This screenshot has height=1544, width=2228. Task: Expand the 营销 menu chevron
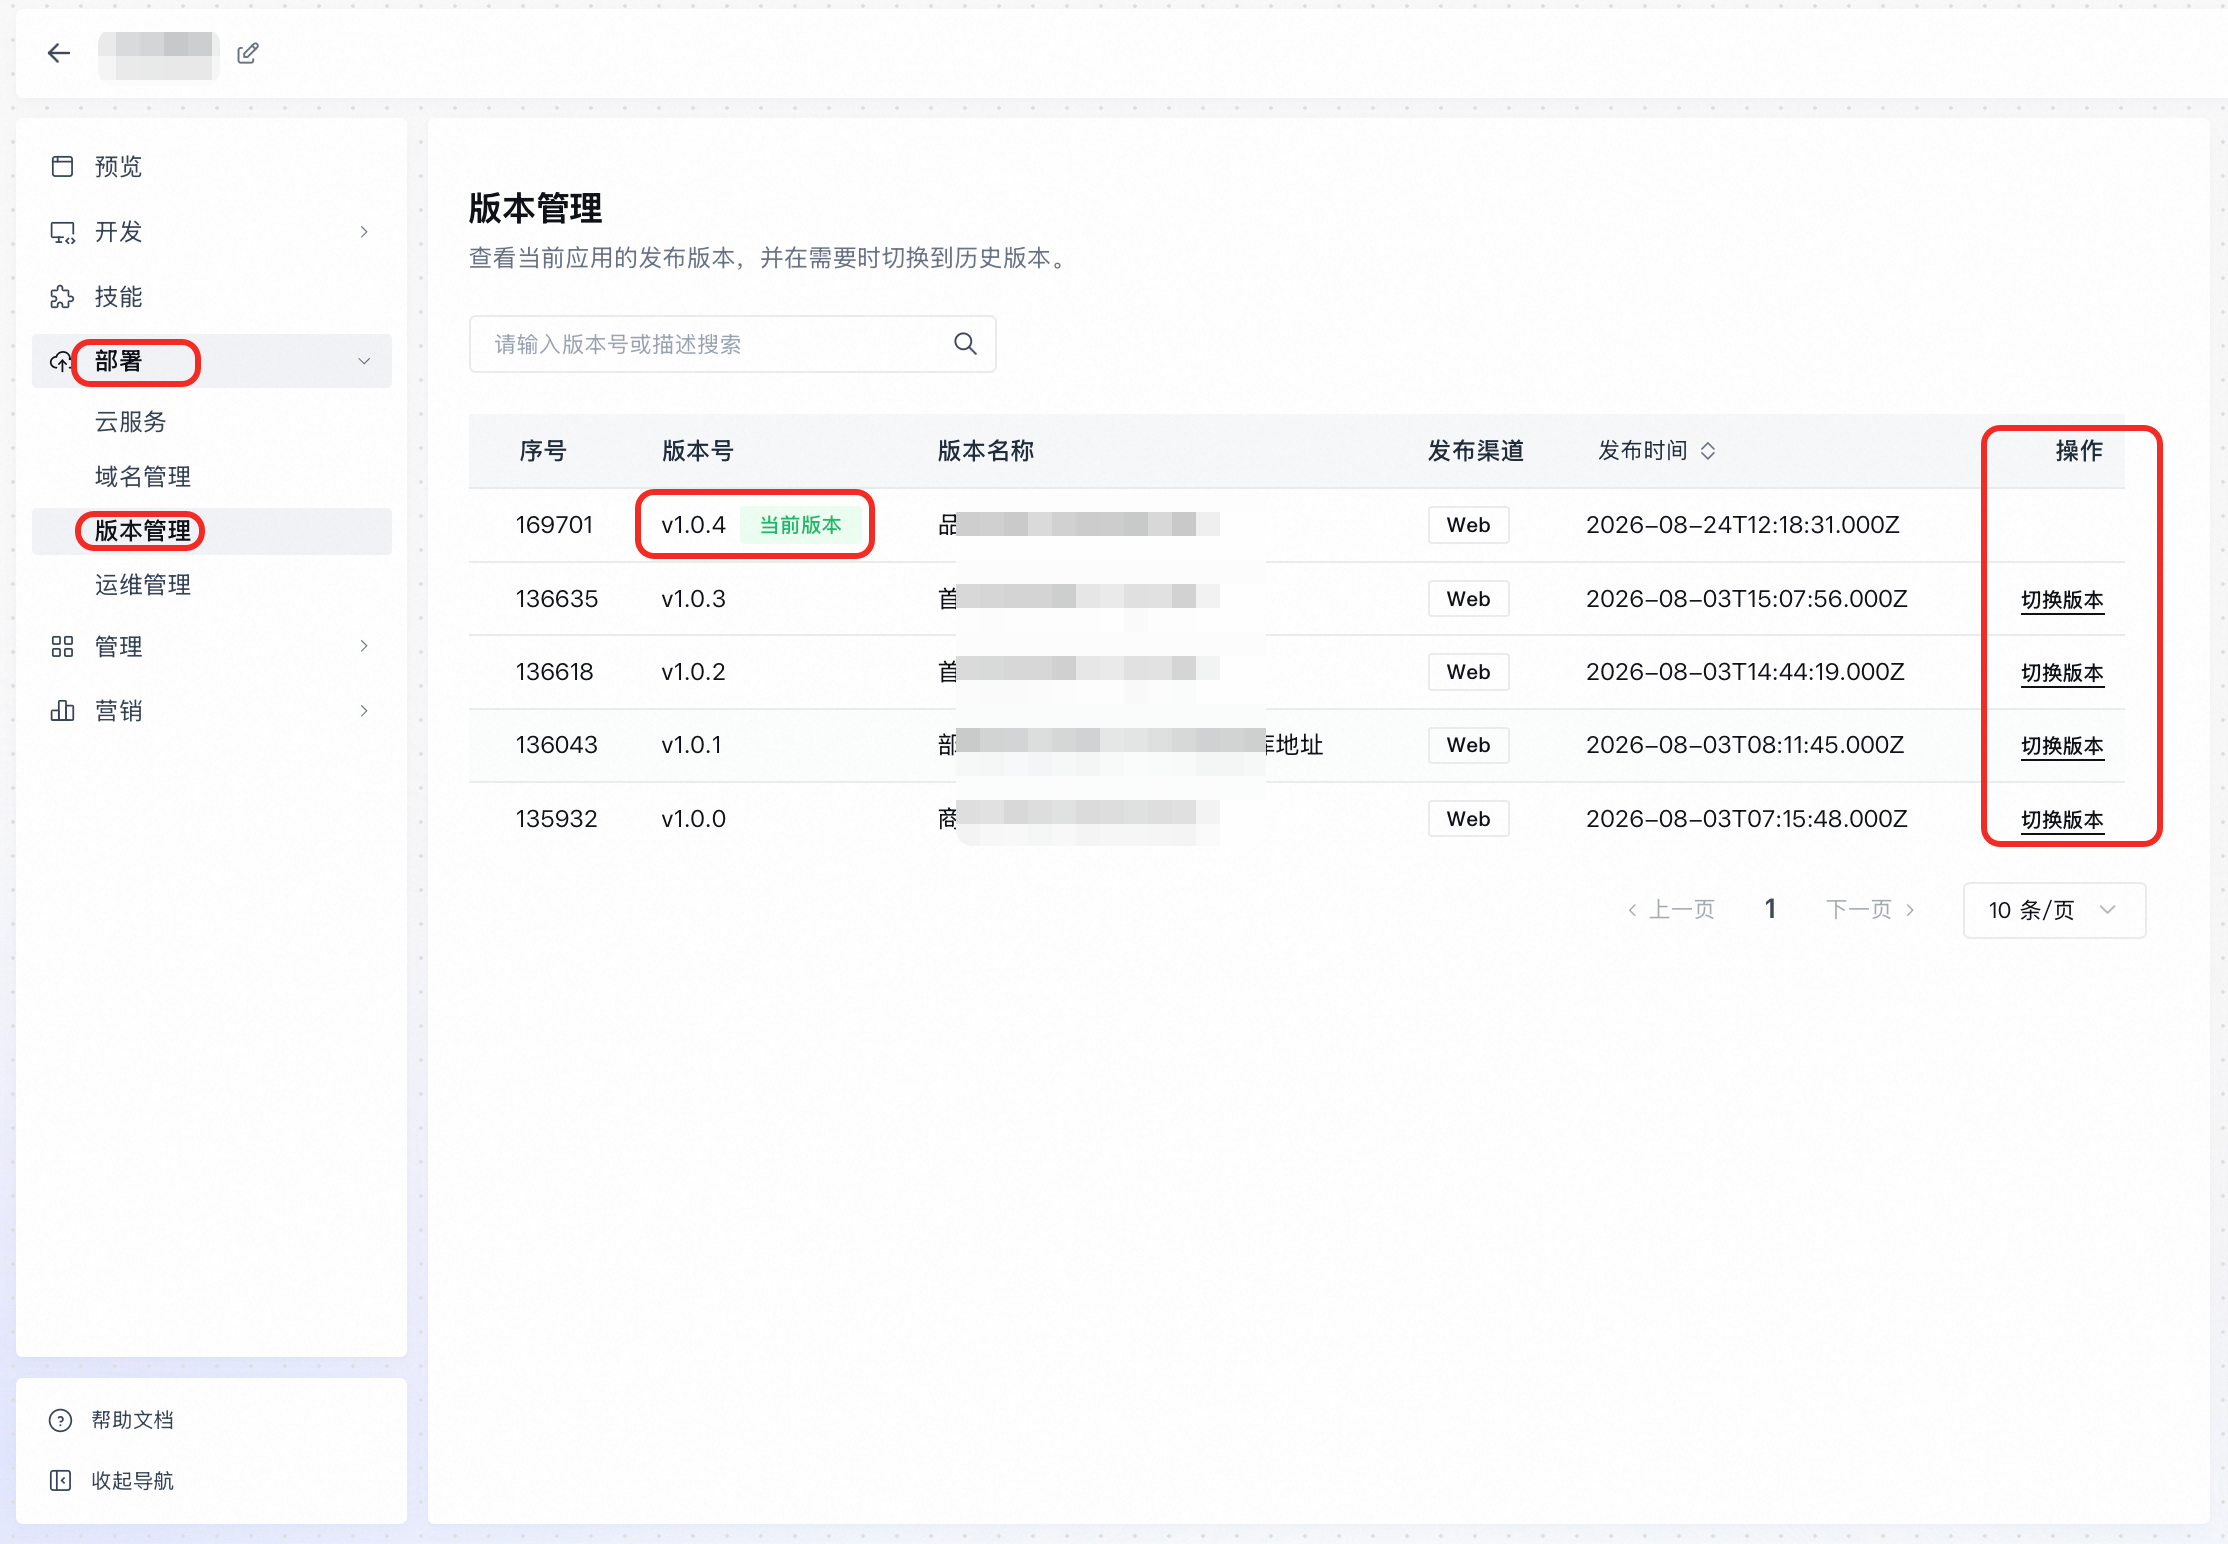(364, 711)
